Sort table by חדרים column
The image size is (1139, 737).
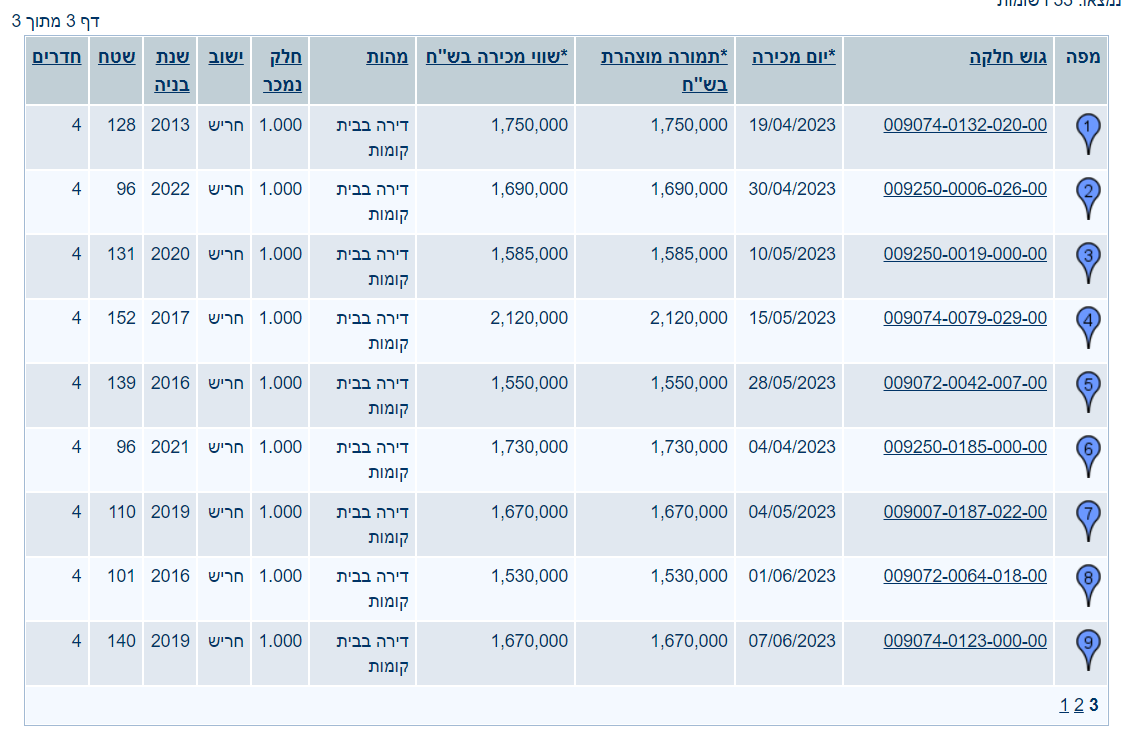57,57
